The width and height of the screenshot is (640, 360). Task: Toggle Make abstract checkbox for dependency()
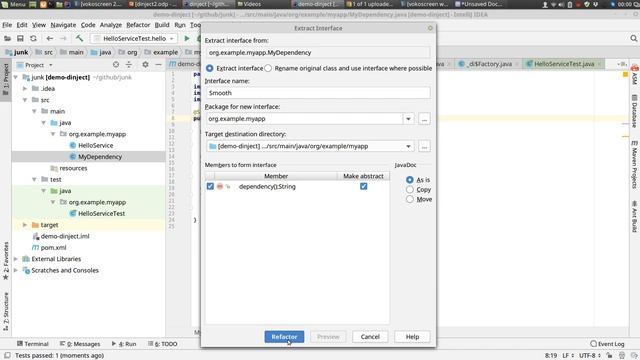click(x=363, y=186)
